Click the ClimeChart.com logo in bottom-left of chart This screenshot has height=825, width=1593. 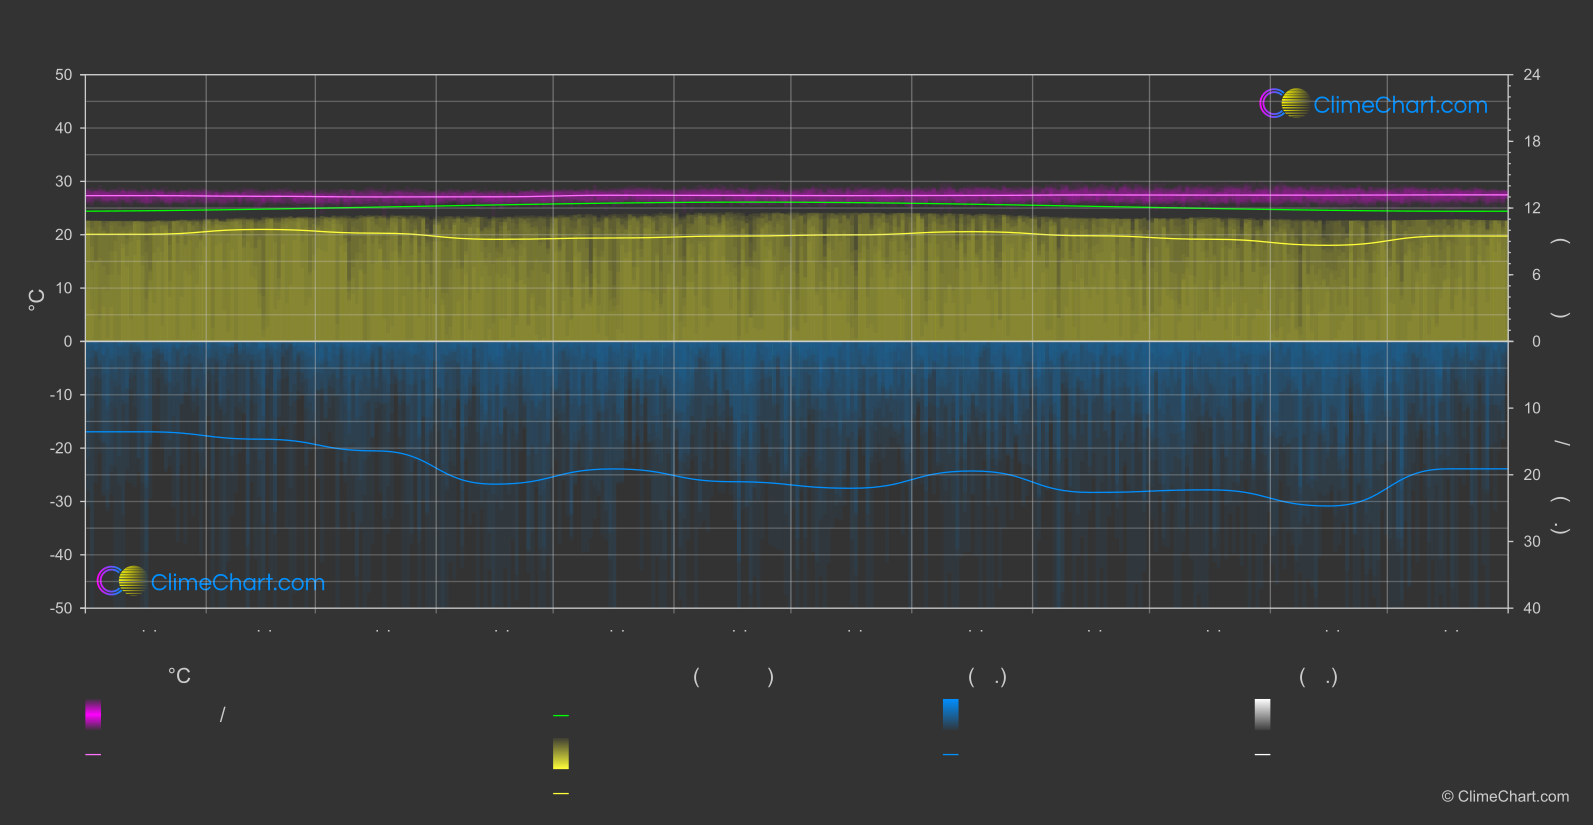click(x=211, y=582)
